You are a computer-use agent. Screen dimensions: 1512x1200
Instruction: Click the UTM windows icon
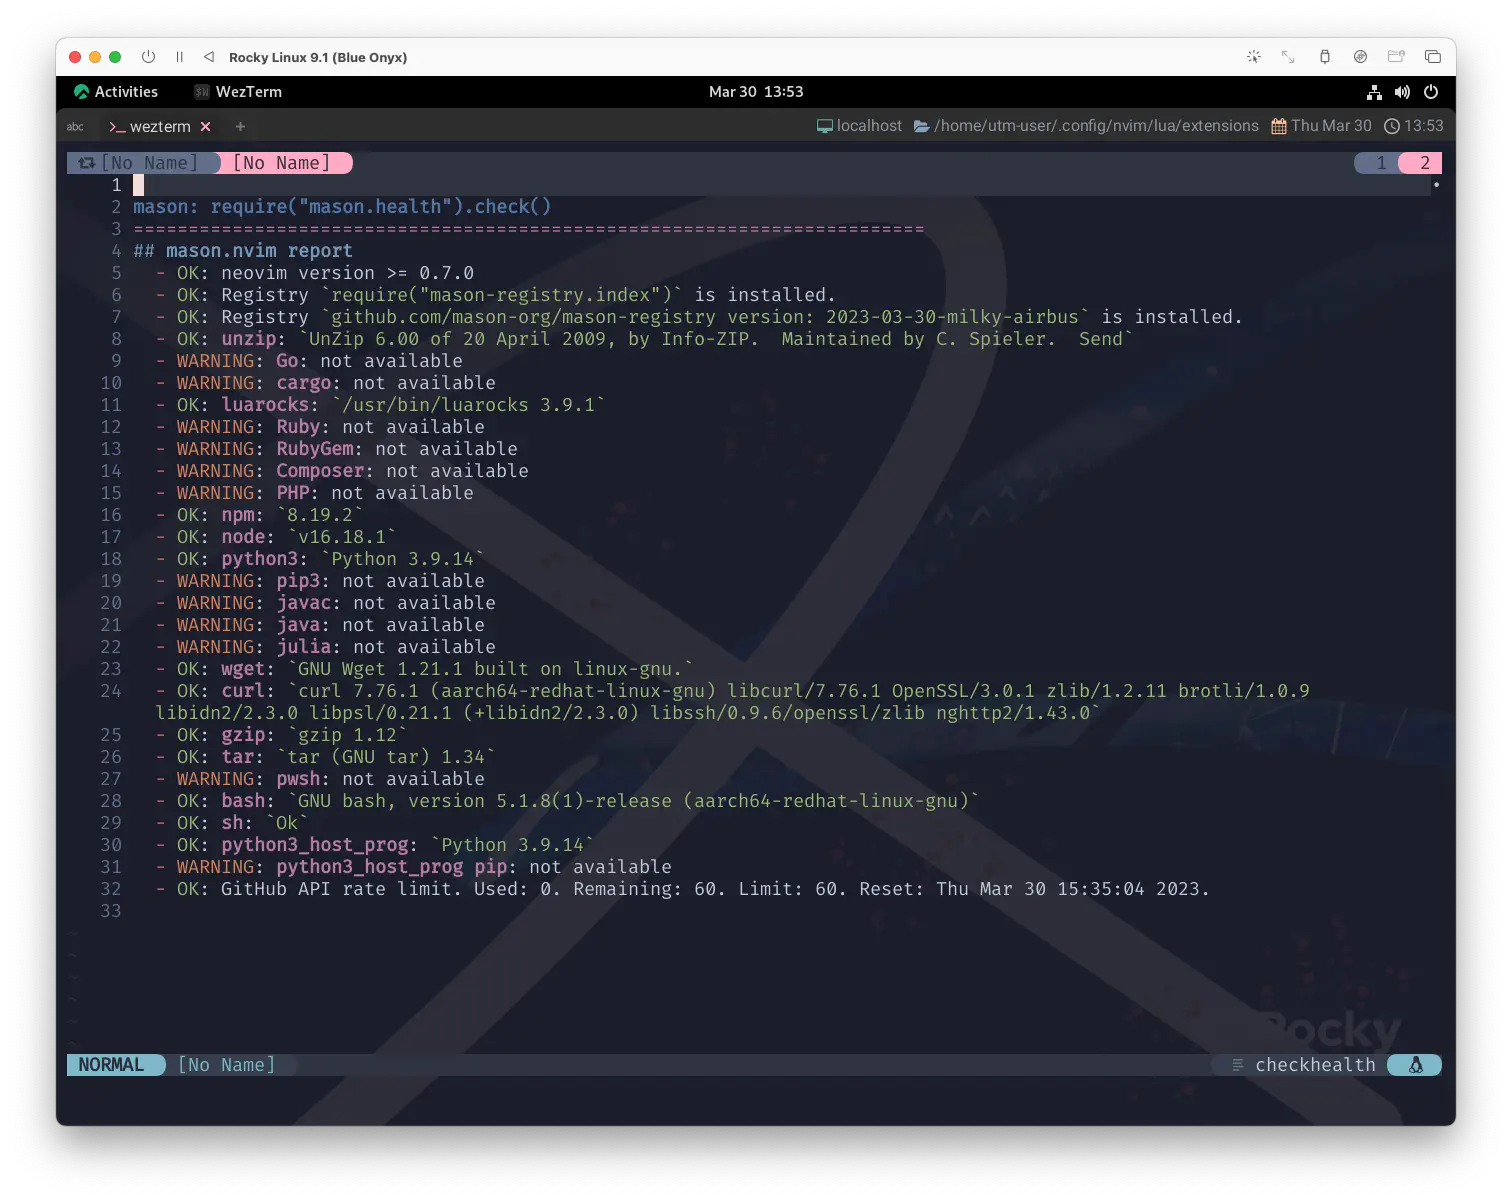coord(1433,57)
